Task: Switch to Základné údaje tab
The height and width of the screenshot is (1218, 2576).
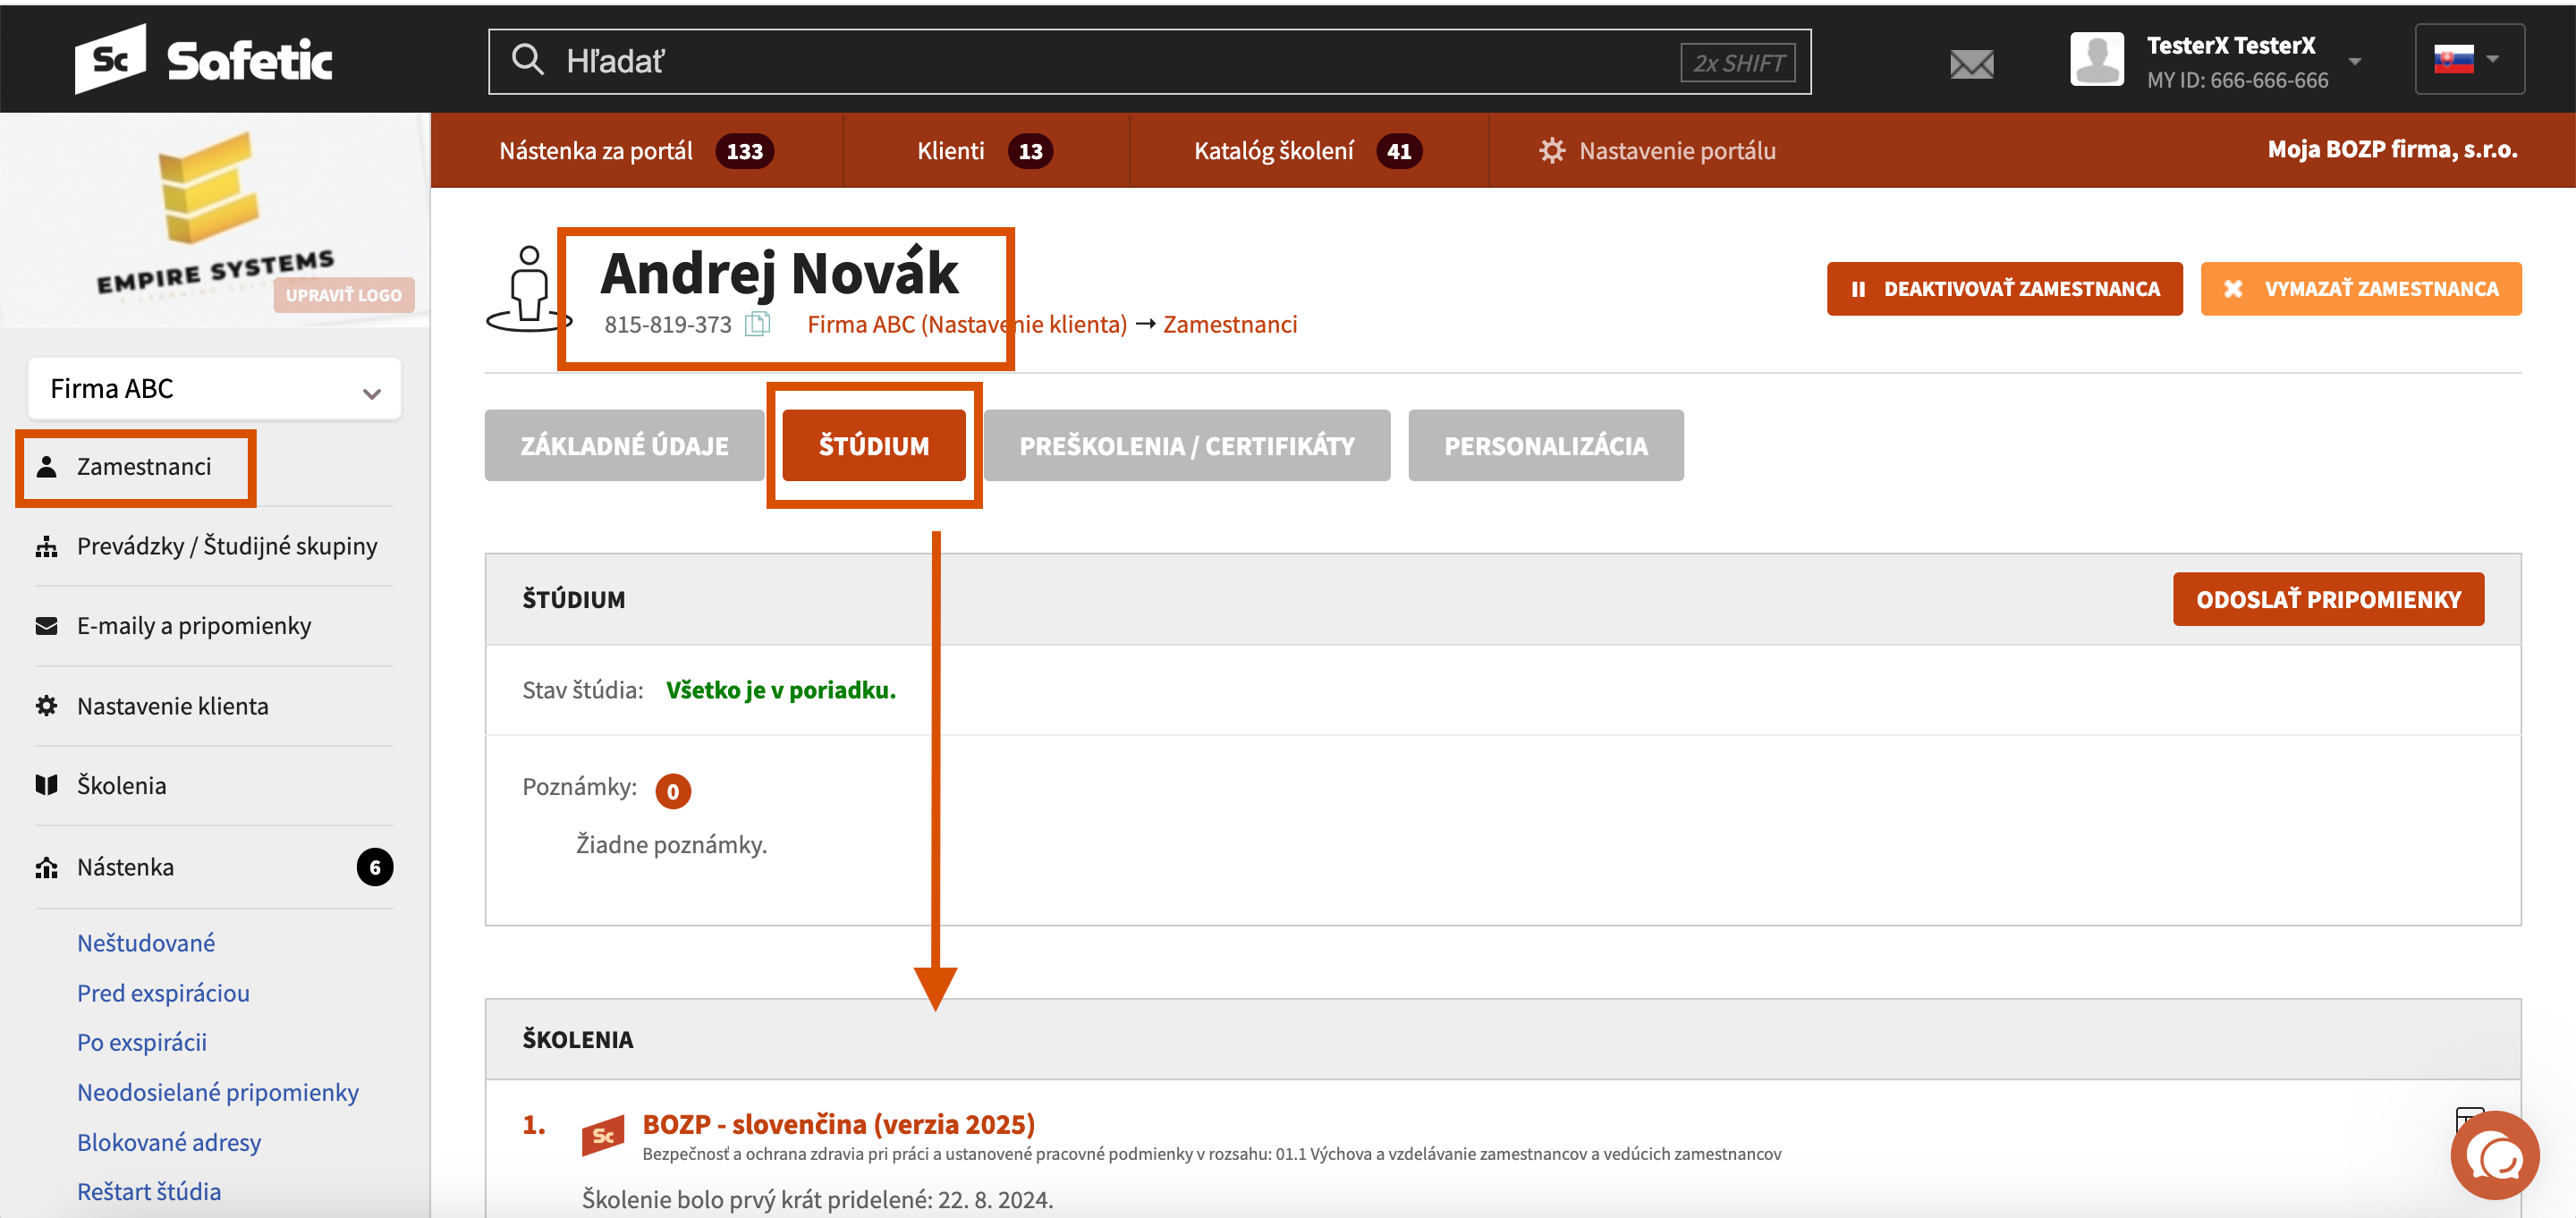Action: (x=624, y=446)
